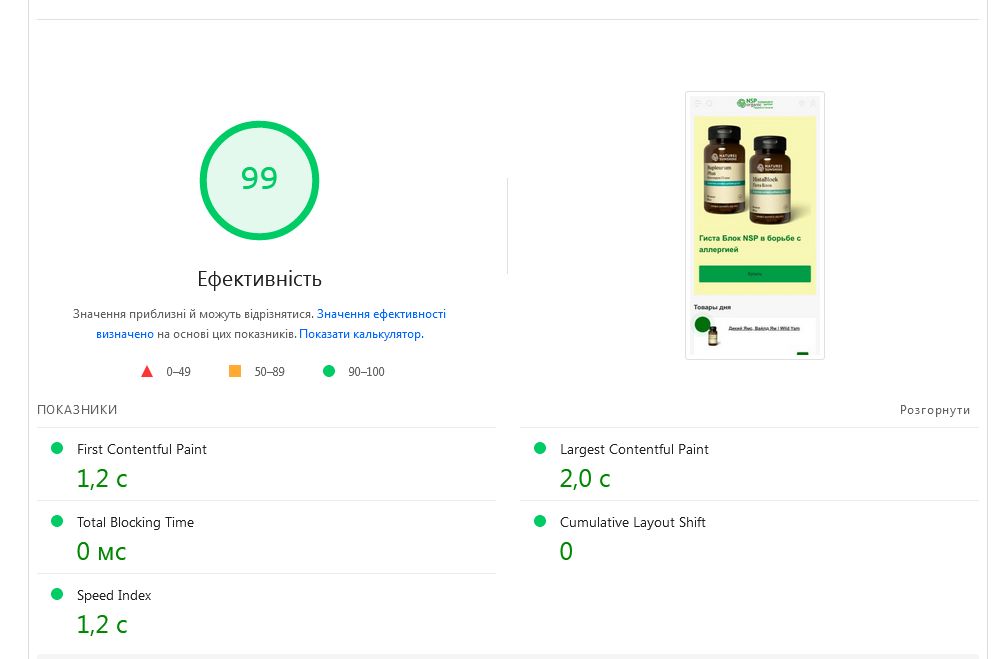Click the Ефективність category title

(259, 279)
